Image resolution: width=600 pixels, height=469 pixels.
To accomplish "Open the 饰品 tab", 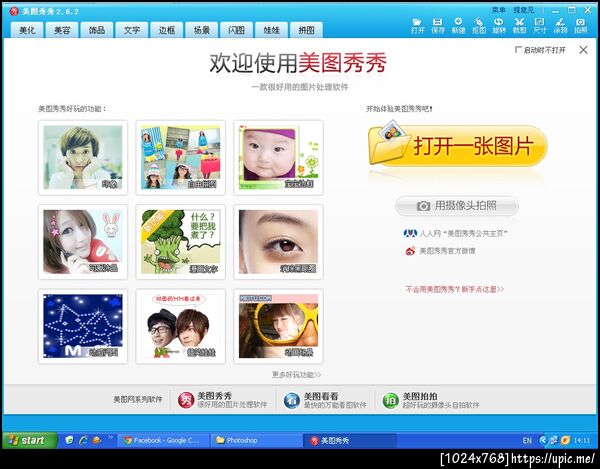I will point(97,30).
